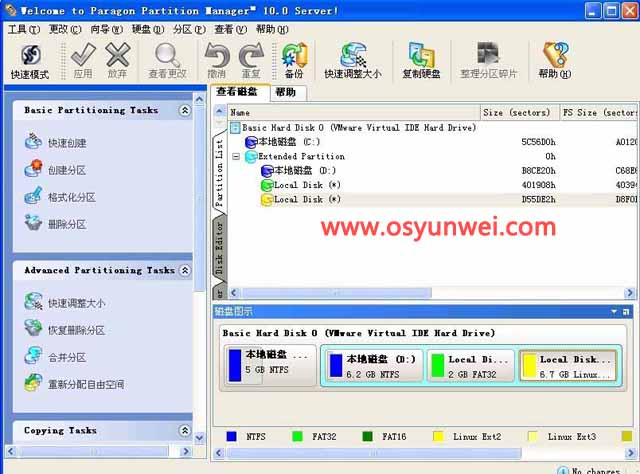Select the 2 GB FAT32 partition block
The height and width of the screenshot is (474, 640).
coord(471,366)
